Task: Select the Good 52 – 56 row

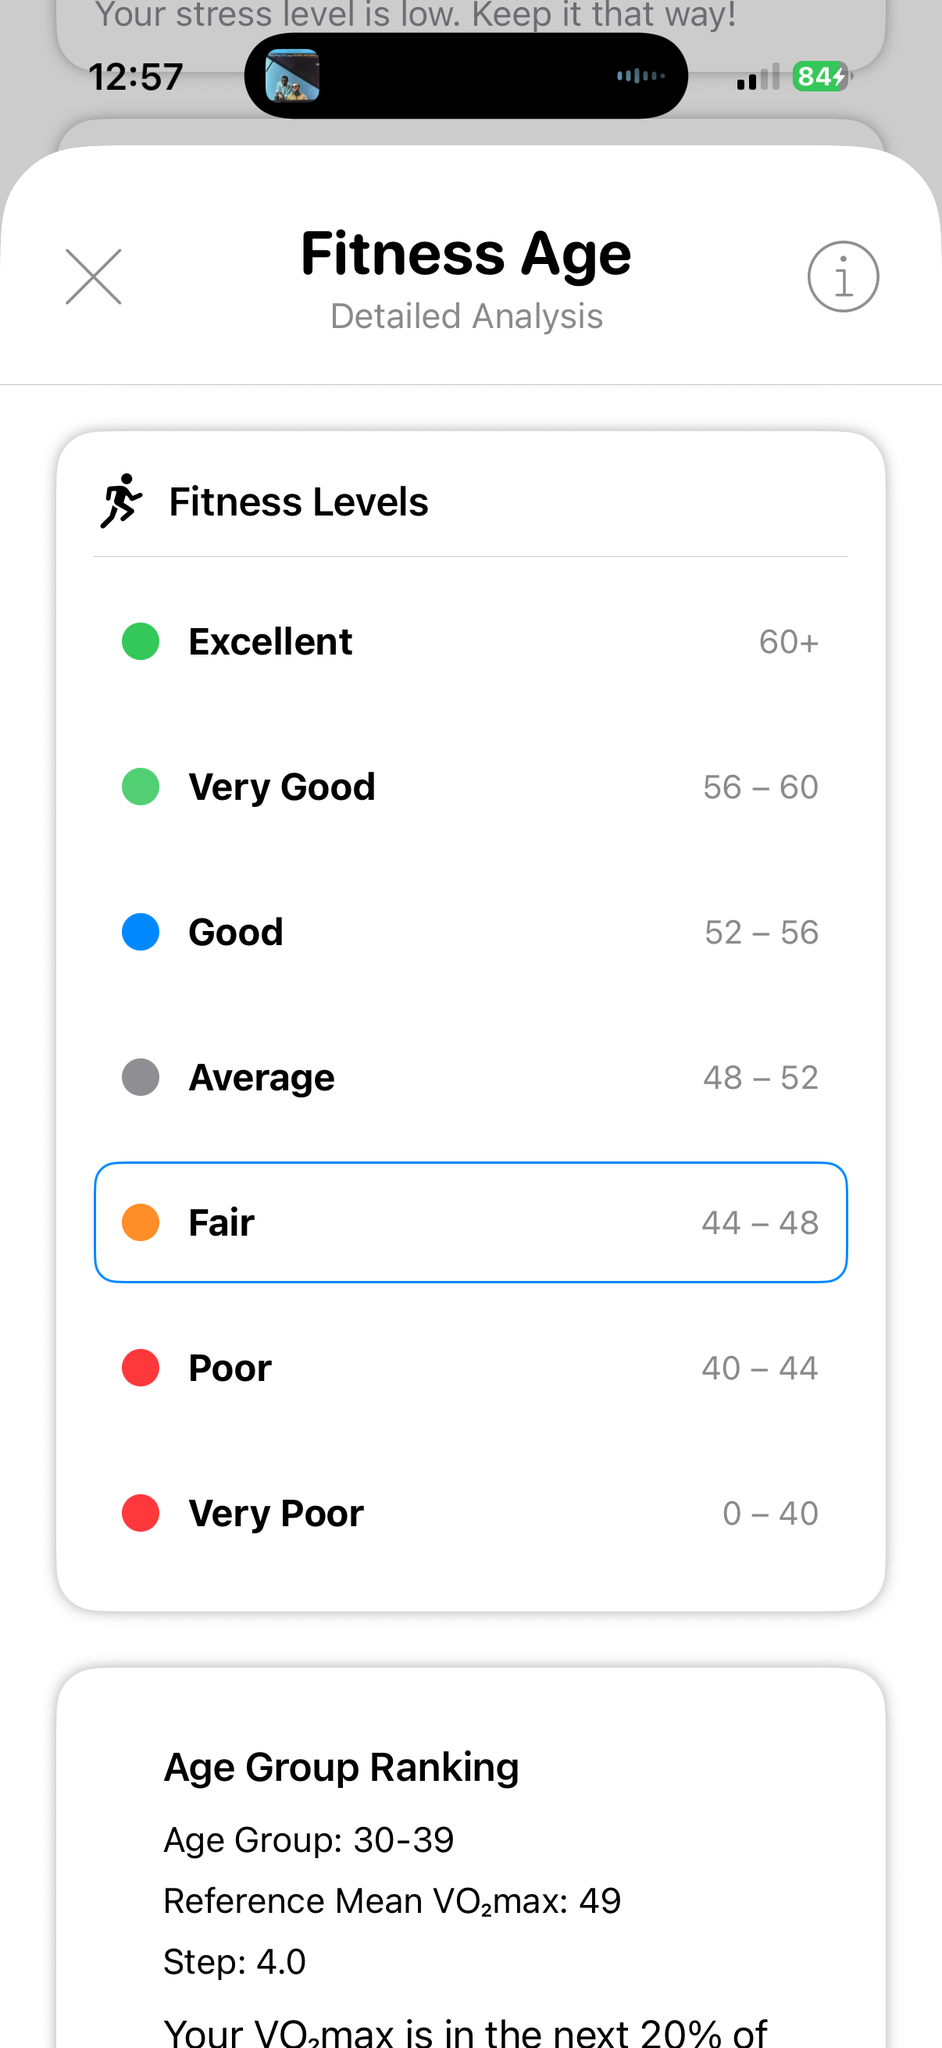Action: tap(470, 932)
